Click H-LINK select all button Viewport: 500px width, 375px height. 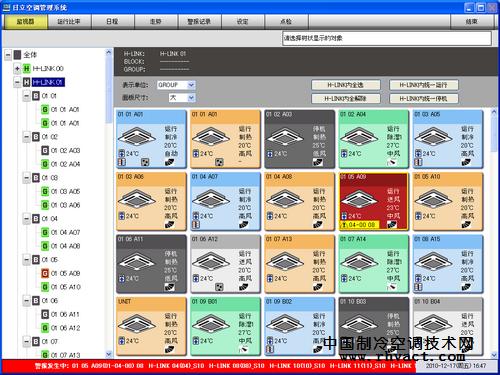click(346, 85)
